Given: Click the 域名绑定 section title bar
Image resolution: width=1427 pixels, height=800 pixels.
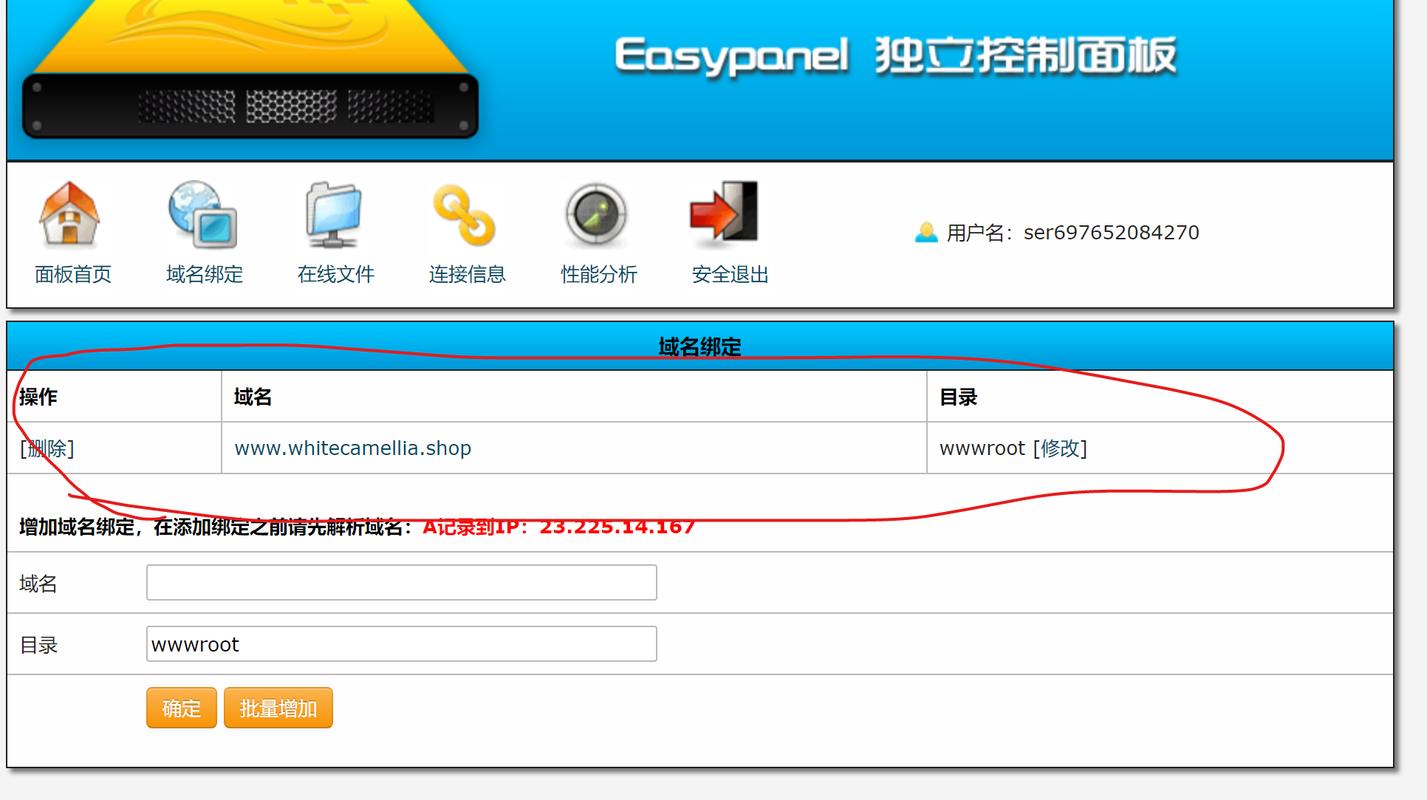Looking at the screenshot, I should [x=700, y=346].
